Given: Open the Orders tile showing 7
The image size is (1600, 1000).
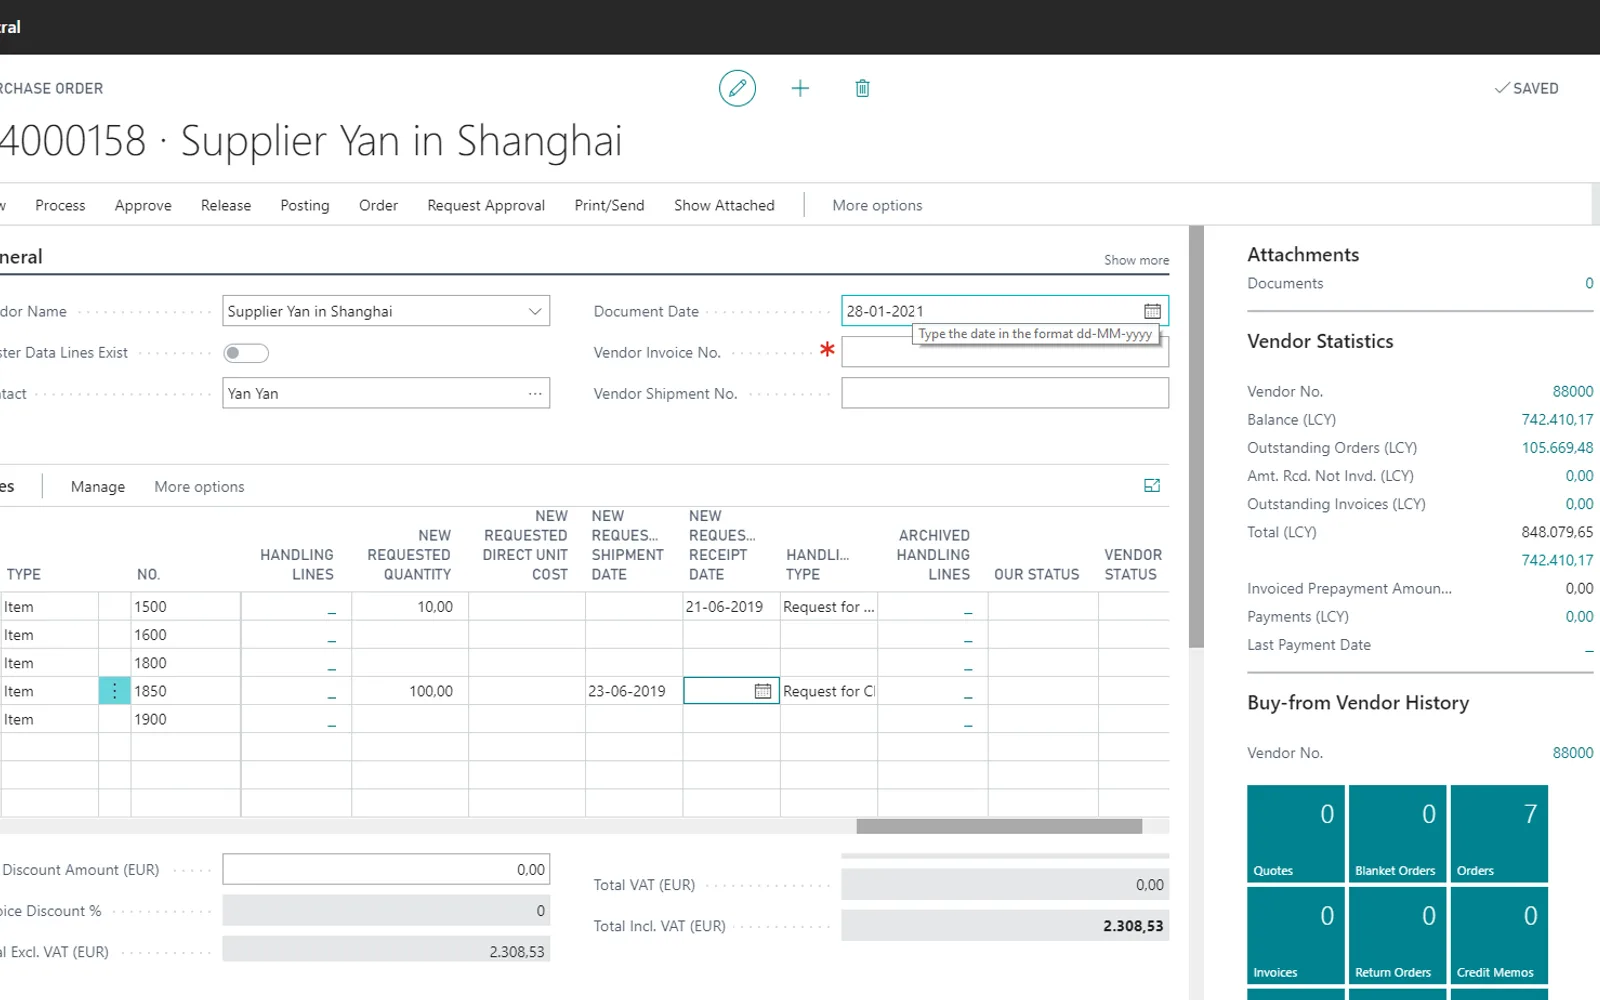Looking at the screenshot, I should click(x=1499, y=833).
